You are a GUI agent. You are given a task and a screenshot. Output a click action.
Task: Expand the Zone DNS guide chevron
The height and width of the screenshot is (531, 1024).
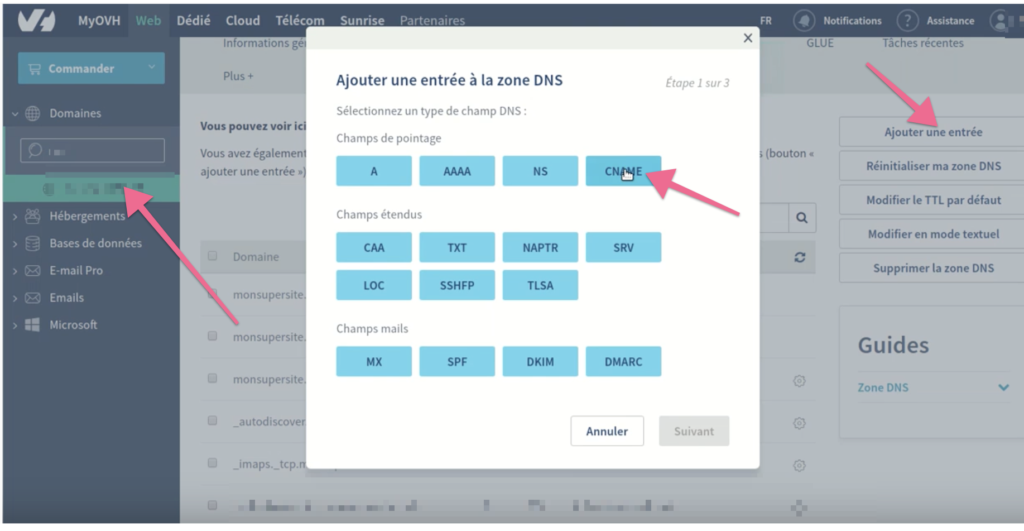click(x=1003, y=388)
